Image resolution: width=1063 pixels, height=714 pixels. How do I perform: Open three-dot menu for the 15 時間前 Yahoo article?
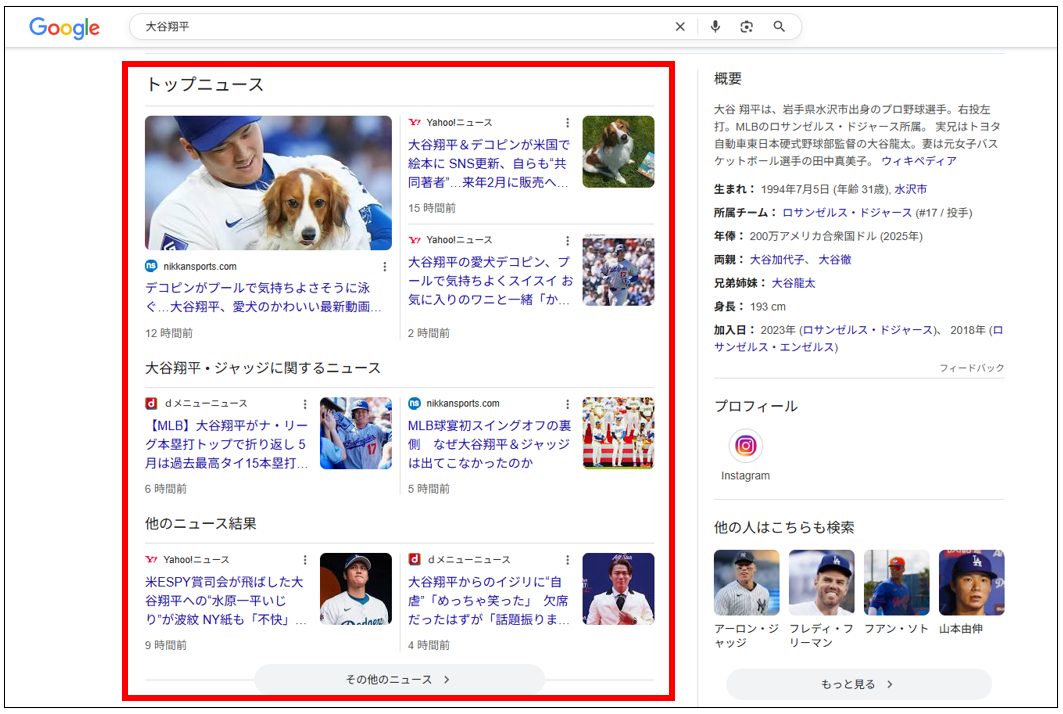pyautogui.click(x=567, y=123)
